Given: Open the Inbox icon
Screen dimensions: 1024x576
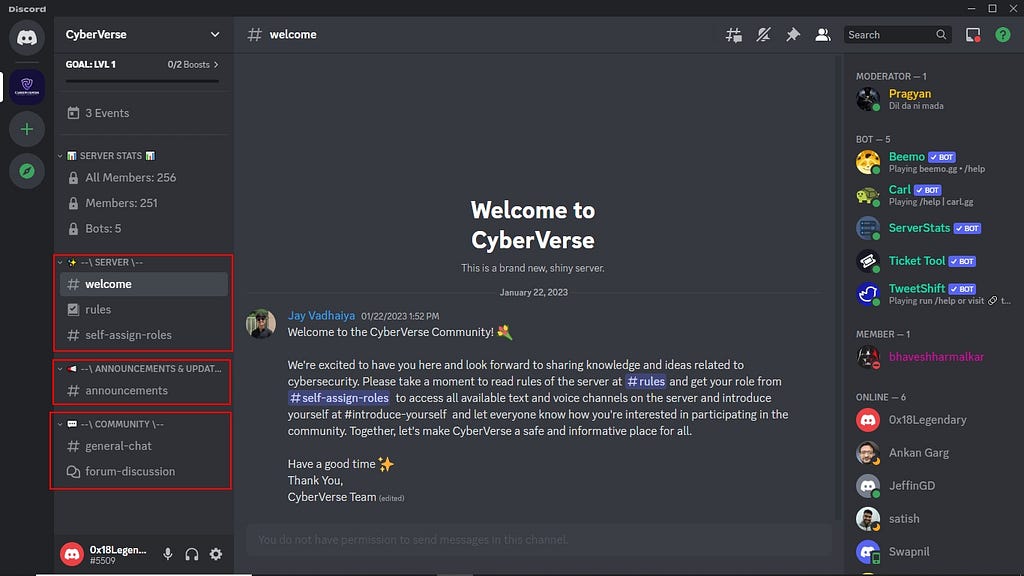Looking at the screenshot, I should point(973,35).
